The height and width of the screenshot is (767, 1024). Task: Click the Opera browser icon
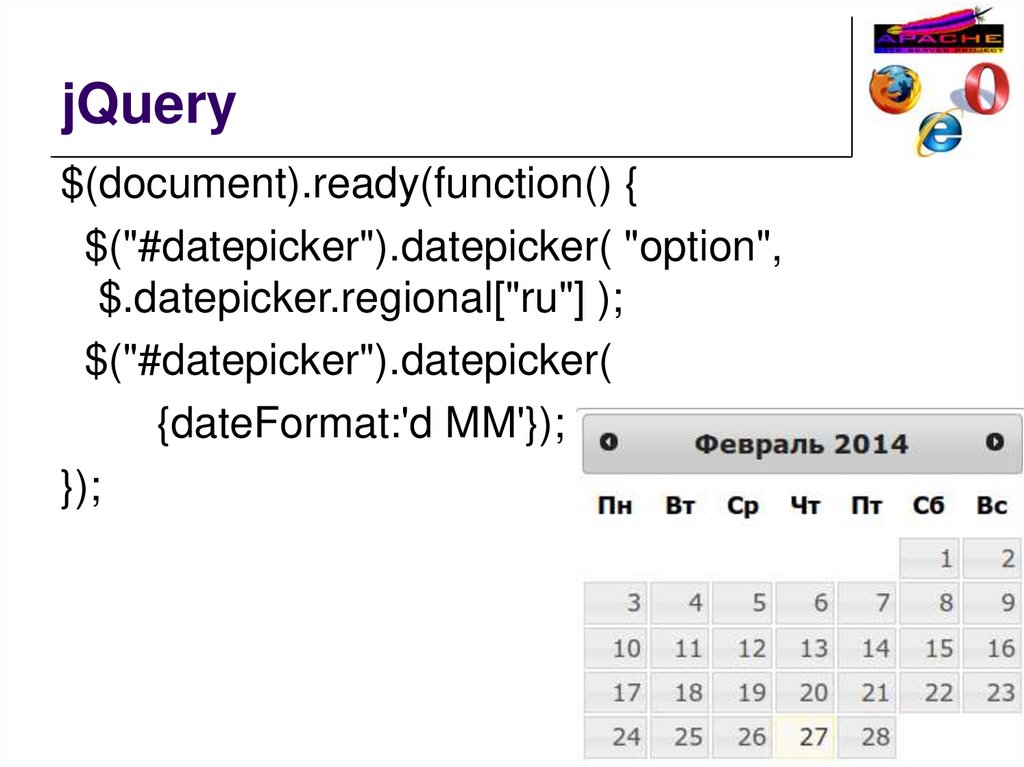(x=983, y=88)
